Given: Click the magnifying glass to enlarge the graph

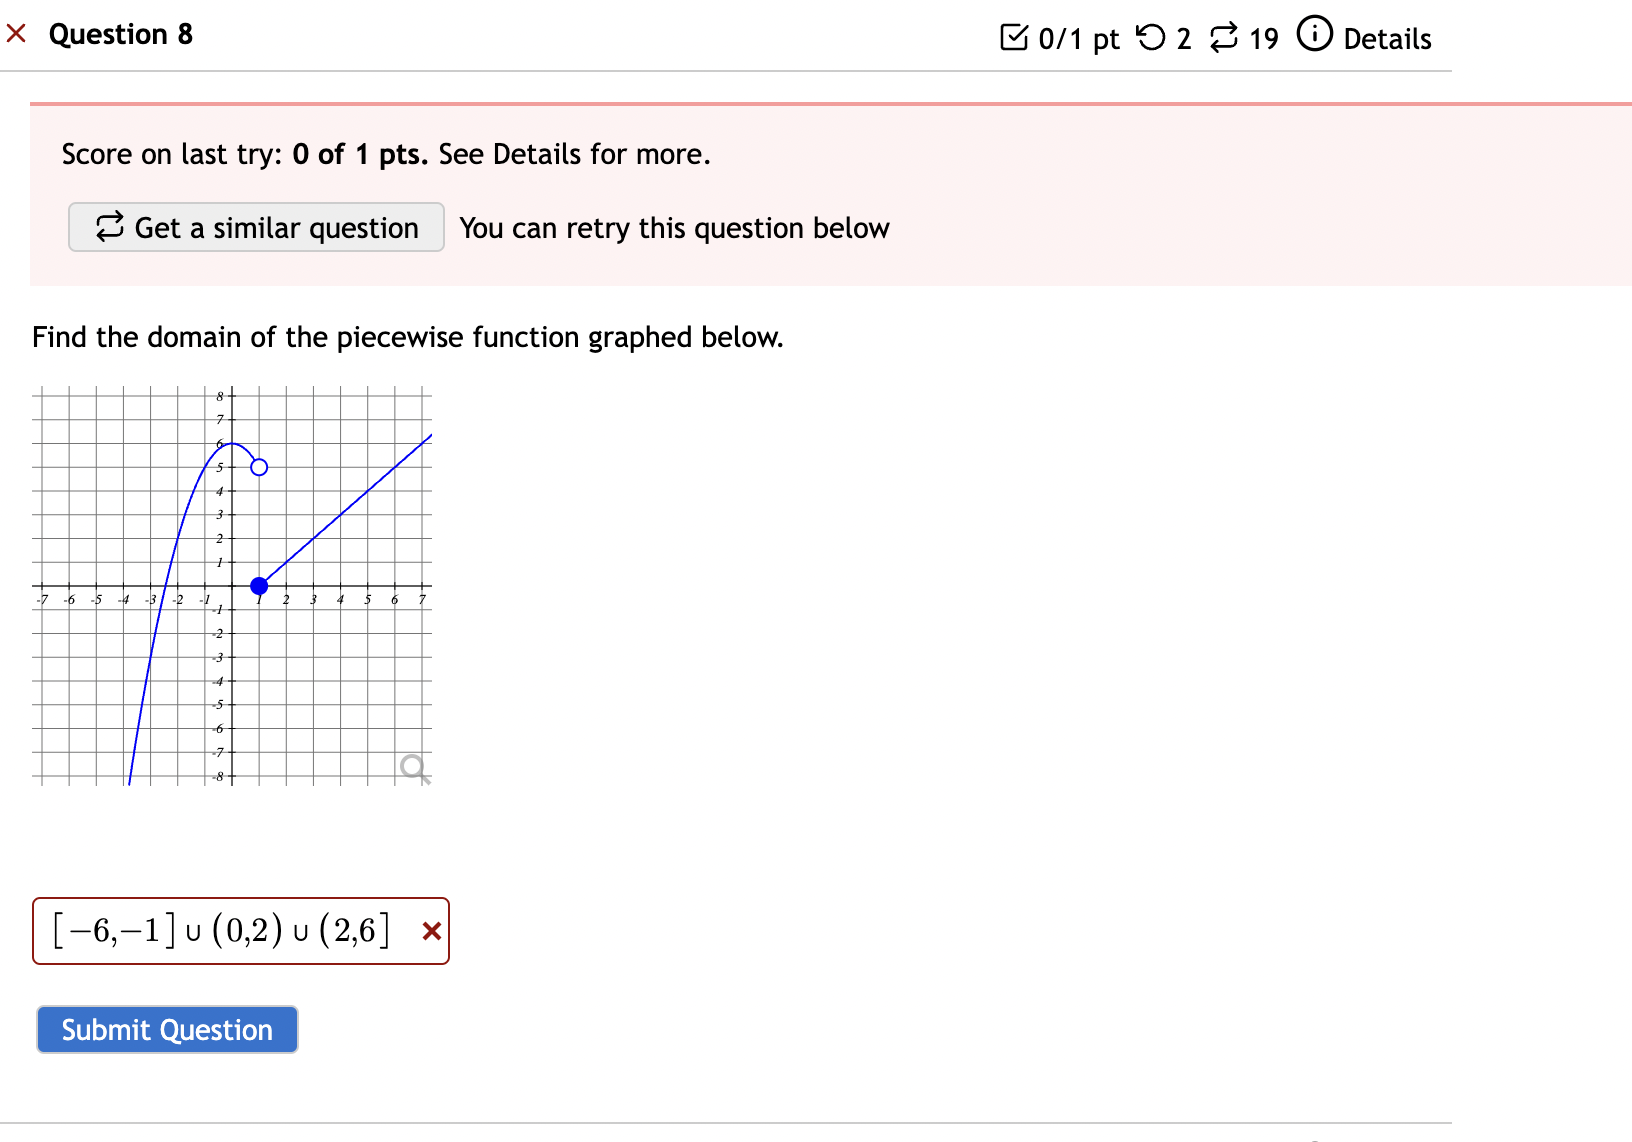Looking at the screenshot, I should click(x=413, y=768).
